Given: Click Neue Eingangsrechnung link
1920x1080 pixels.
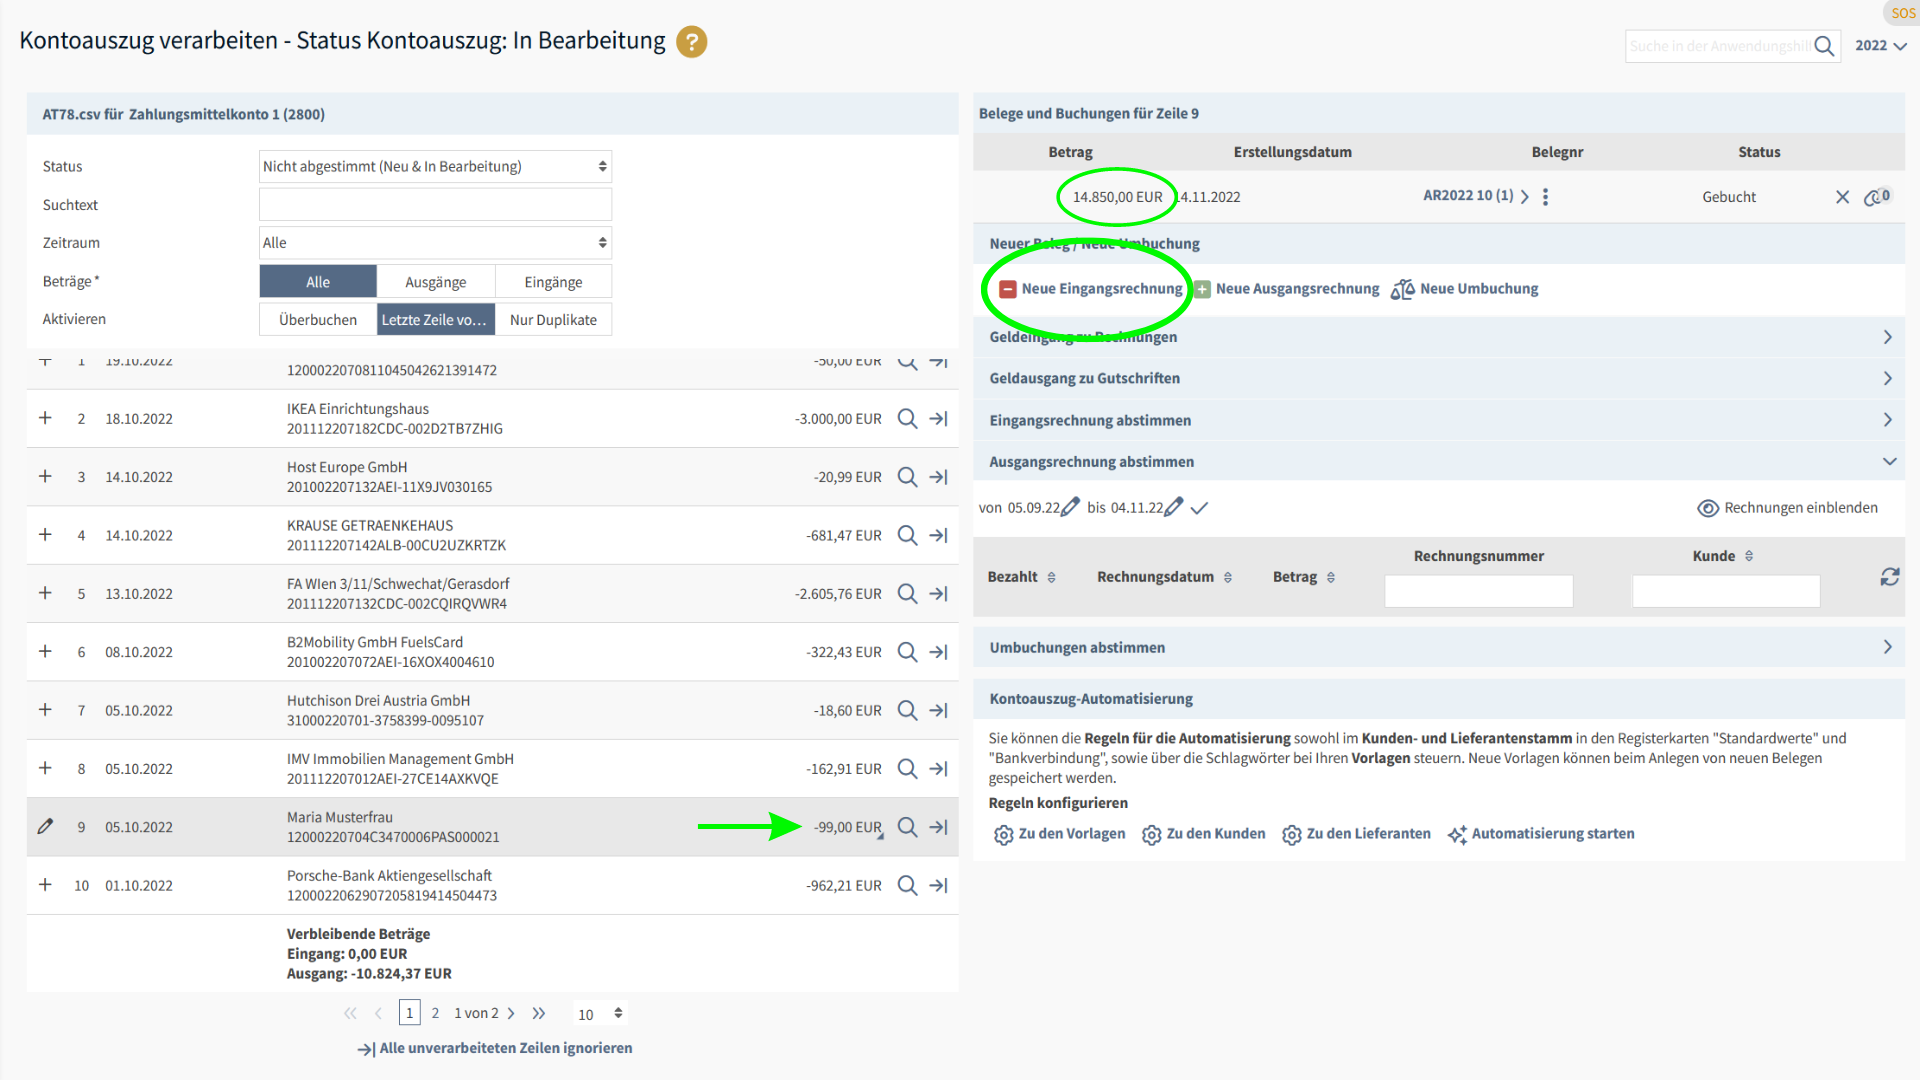Looking at the screenshot, I should pyautogui.click(x=1101, y=289).
